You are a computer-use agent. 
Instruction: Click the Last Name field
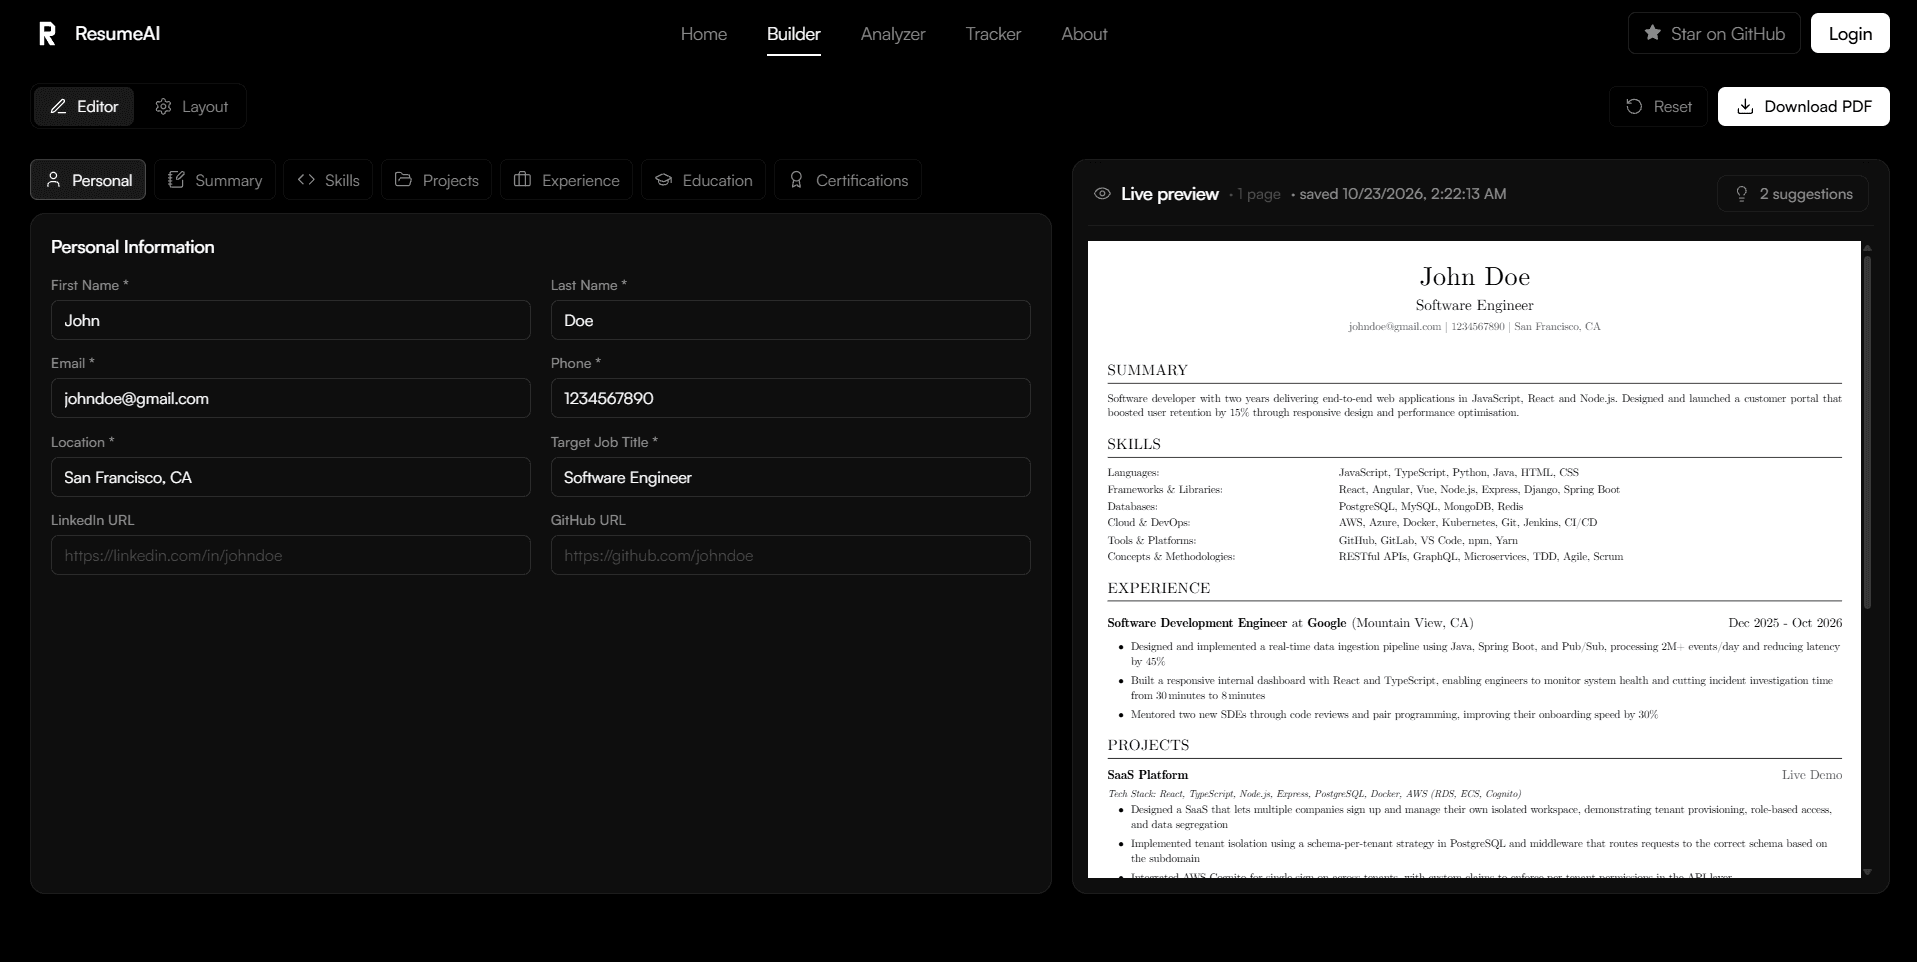click(791, 320)
